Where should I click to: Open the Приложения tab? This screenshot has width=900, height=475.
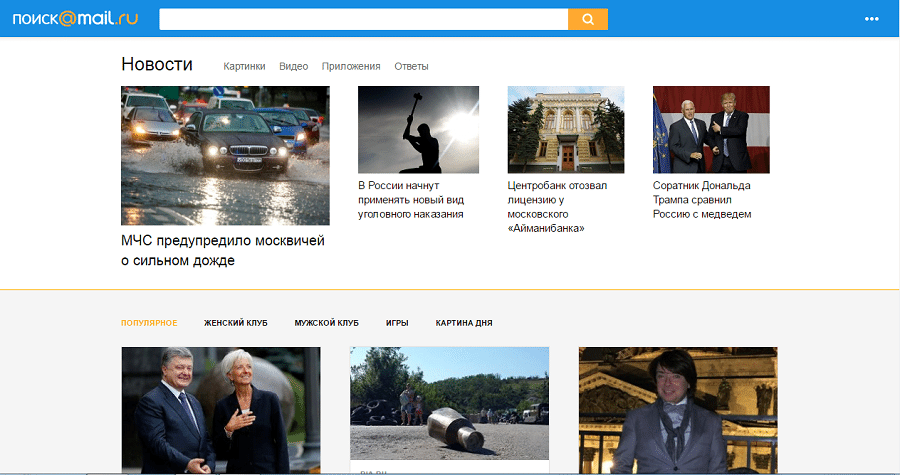pos(351,67)
